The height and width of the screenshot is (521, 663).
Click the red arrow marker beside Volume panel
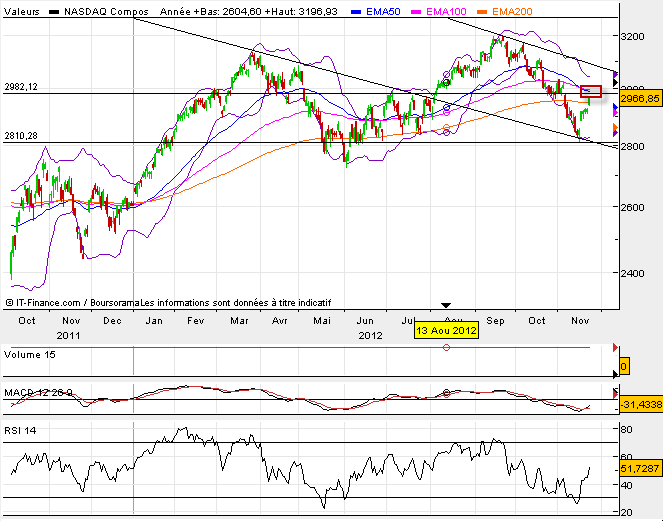pos(615,347)
